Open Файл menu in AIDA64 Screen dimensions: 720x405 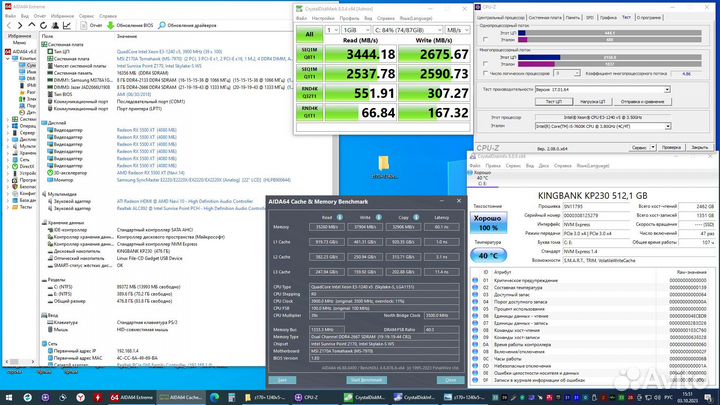[x=10, y=16]
